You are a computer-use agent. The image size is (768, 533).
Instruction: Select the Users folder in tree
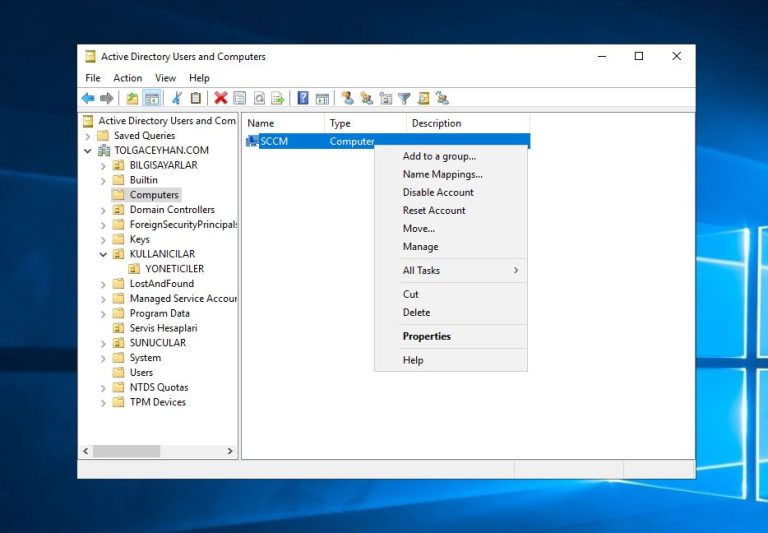[141, 373]
